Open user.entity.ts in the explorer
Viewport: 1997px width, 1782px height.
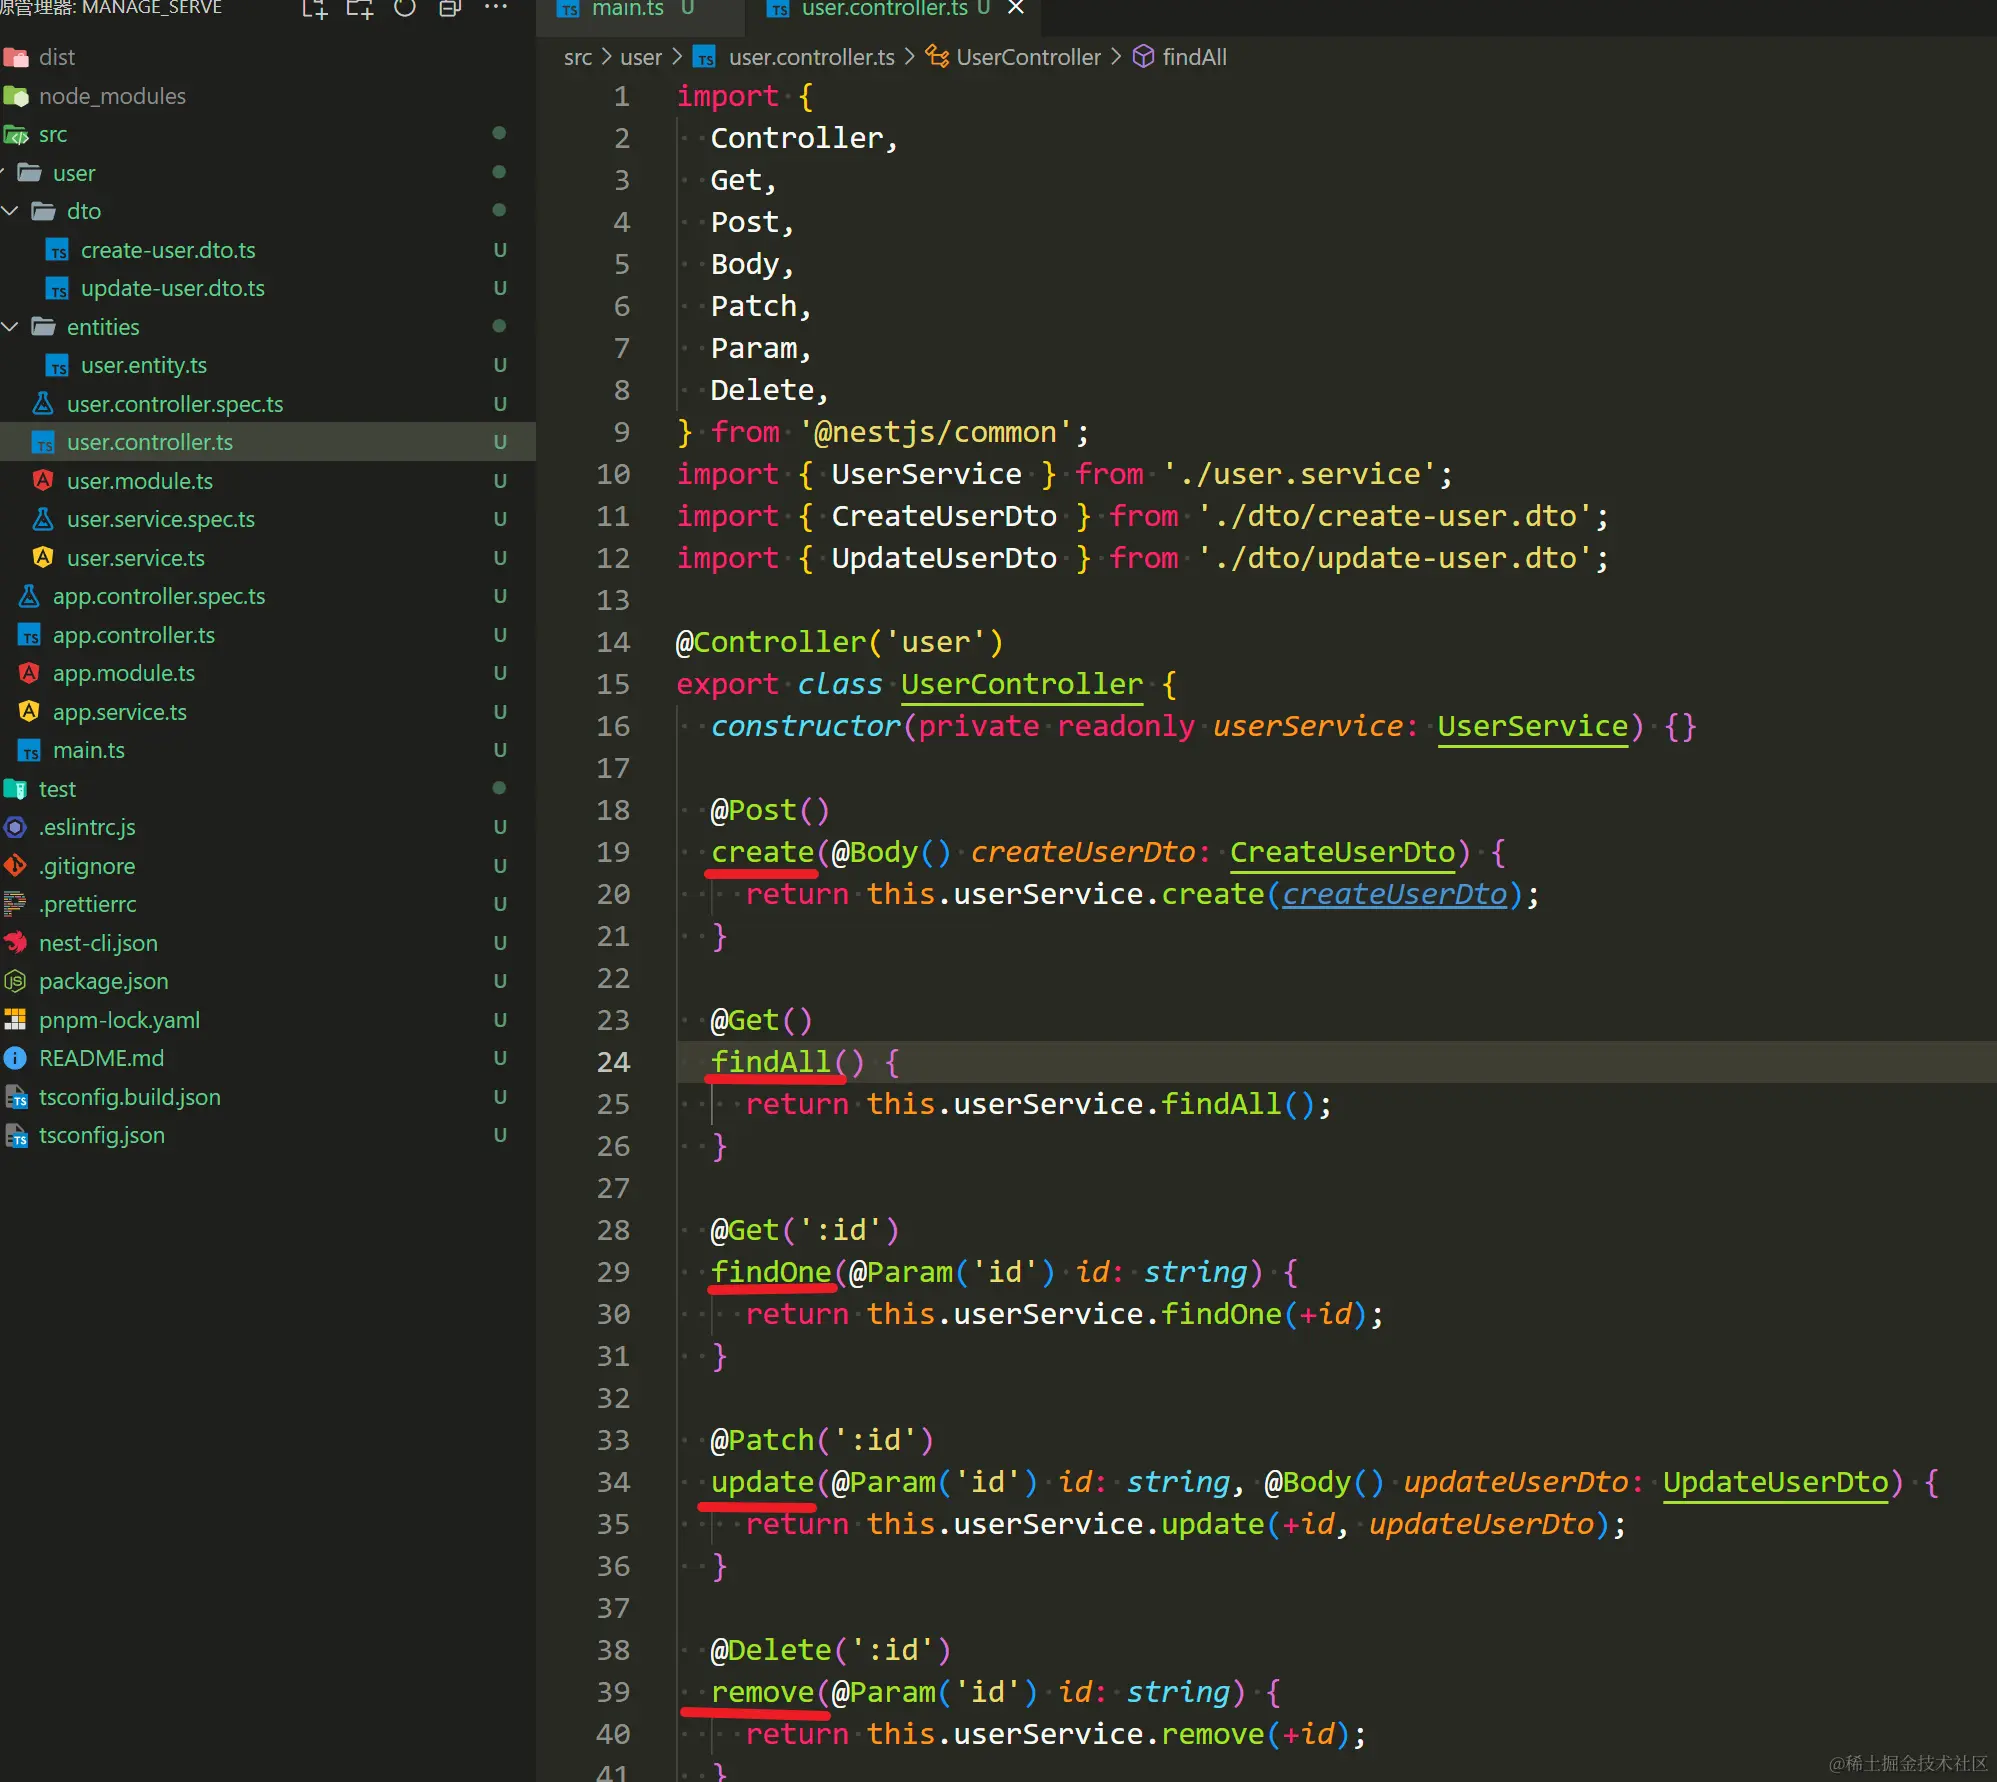(x=144, y=366)
